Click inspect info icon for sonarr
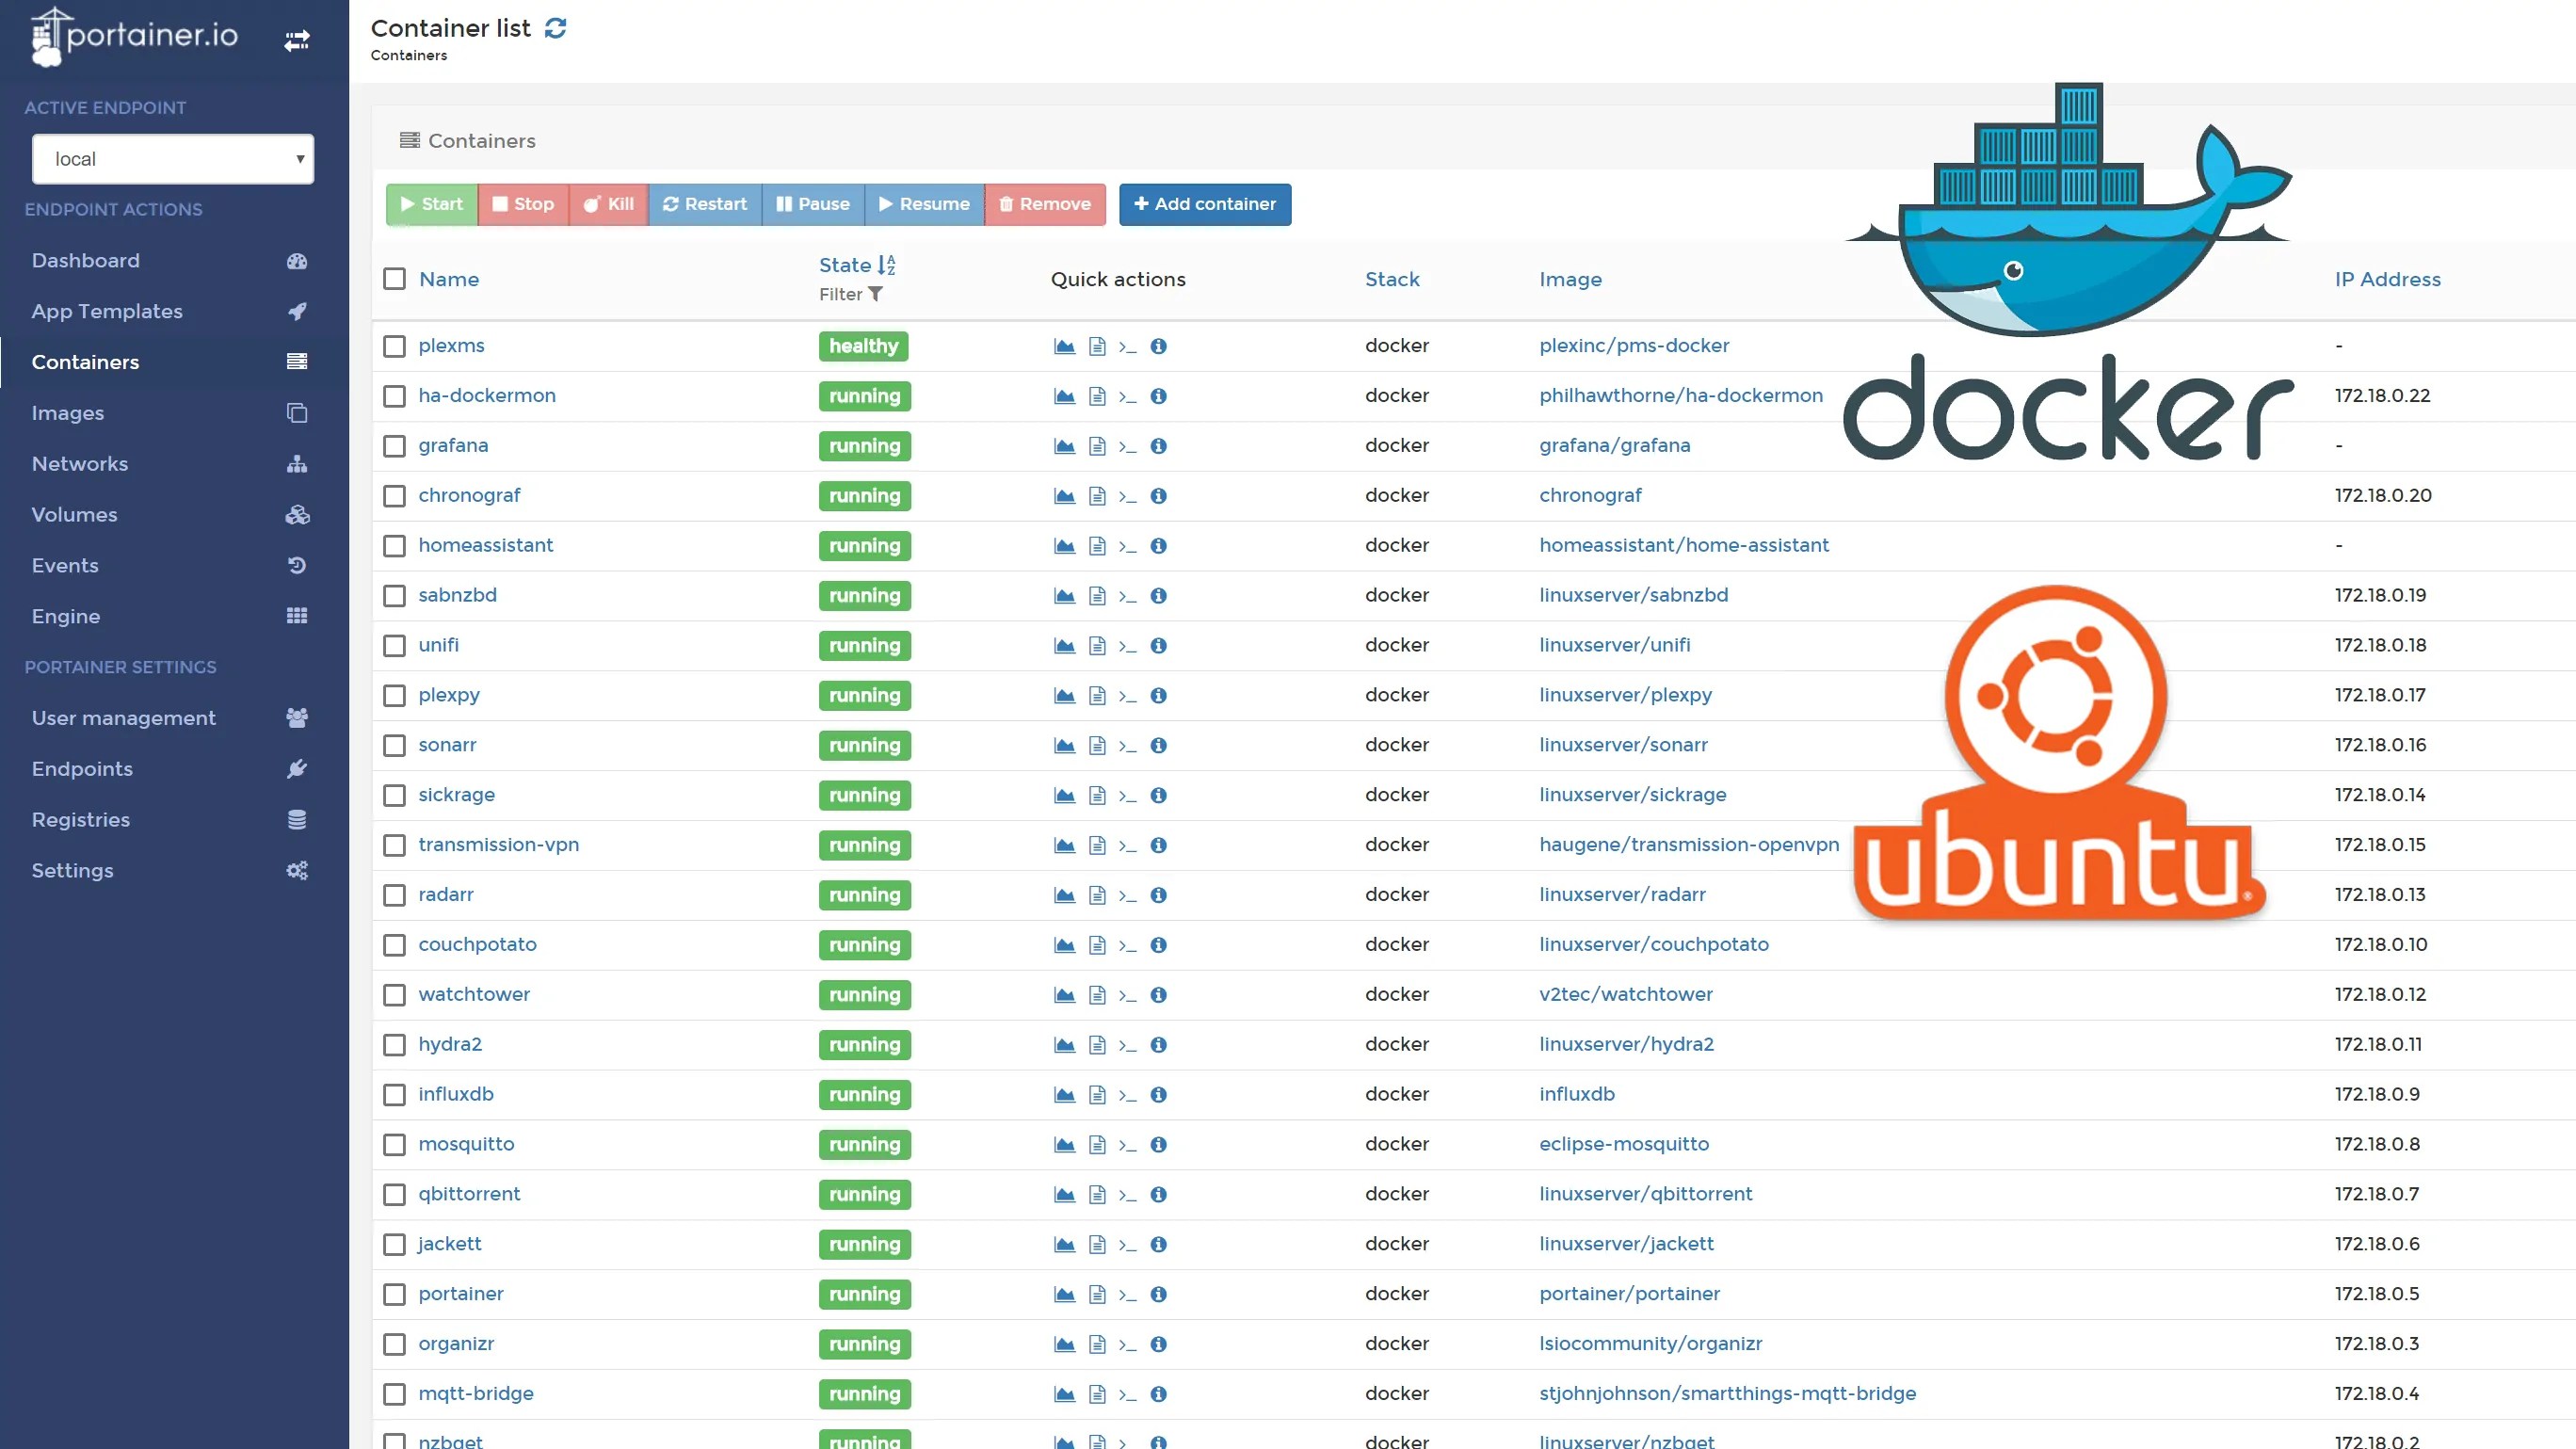2576x1449 pixels. coord(1158,745)
